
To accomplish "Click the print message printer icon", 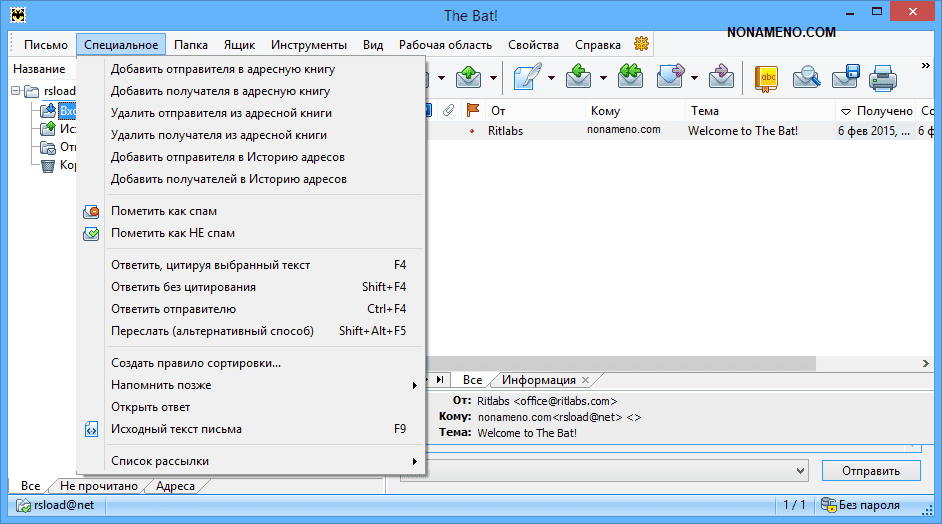I will pyautogui.click(x=881, y=76).
